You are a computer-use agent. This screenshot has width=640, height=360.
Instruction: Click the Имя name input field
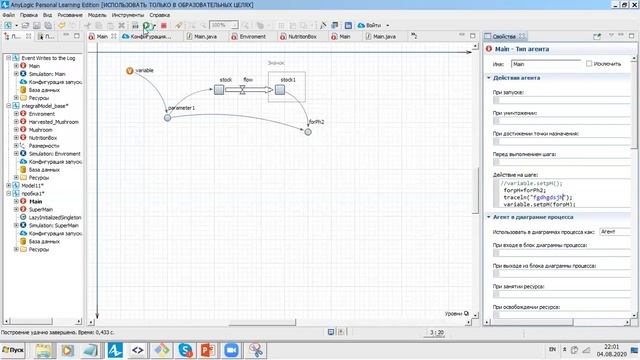pos(546,64)
